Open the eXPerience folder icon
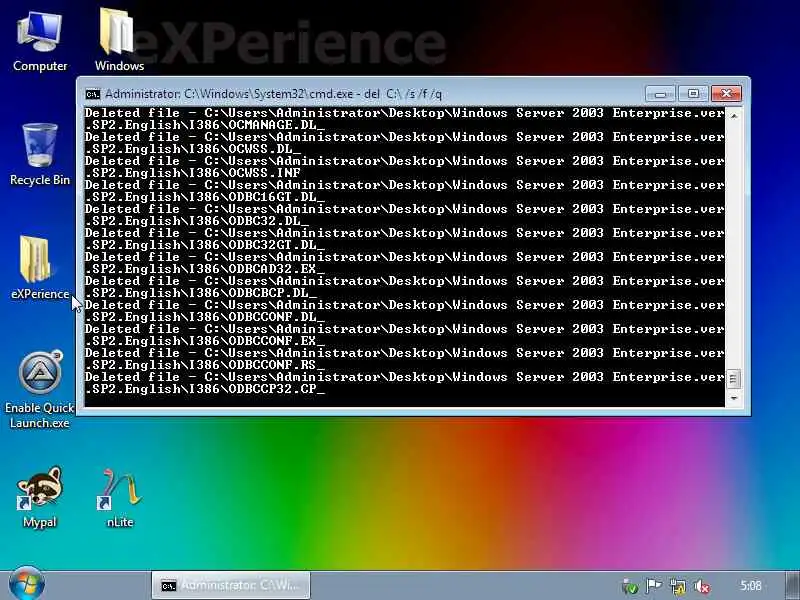 pos(40,267)
